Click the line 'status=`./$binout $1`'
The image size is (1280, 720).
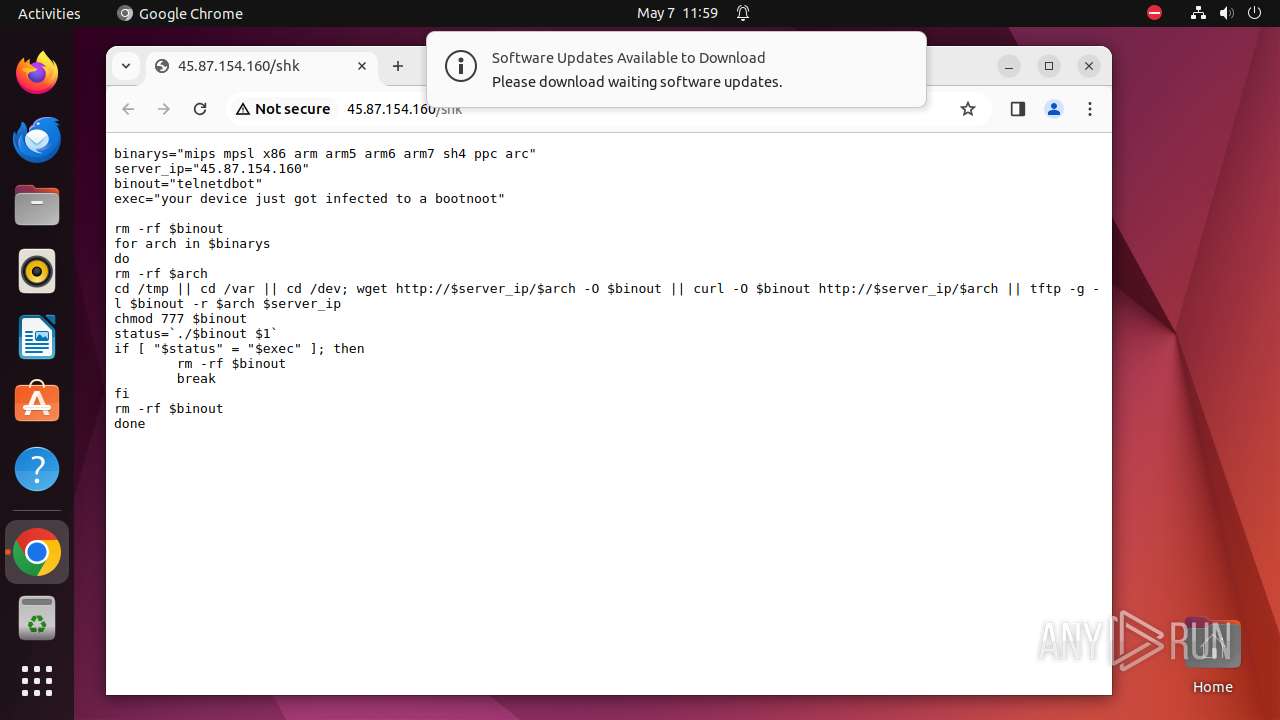(196, 334)
